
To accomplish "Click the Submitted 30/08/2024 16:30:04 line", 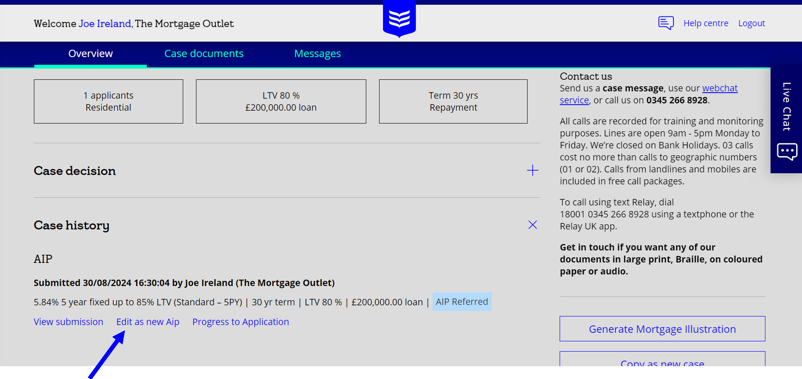I will click(x=184, y=283).
